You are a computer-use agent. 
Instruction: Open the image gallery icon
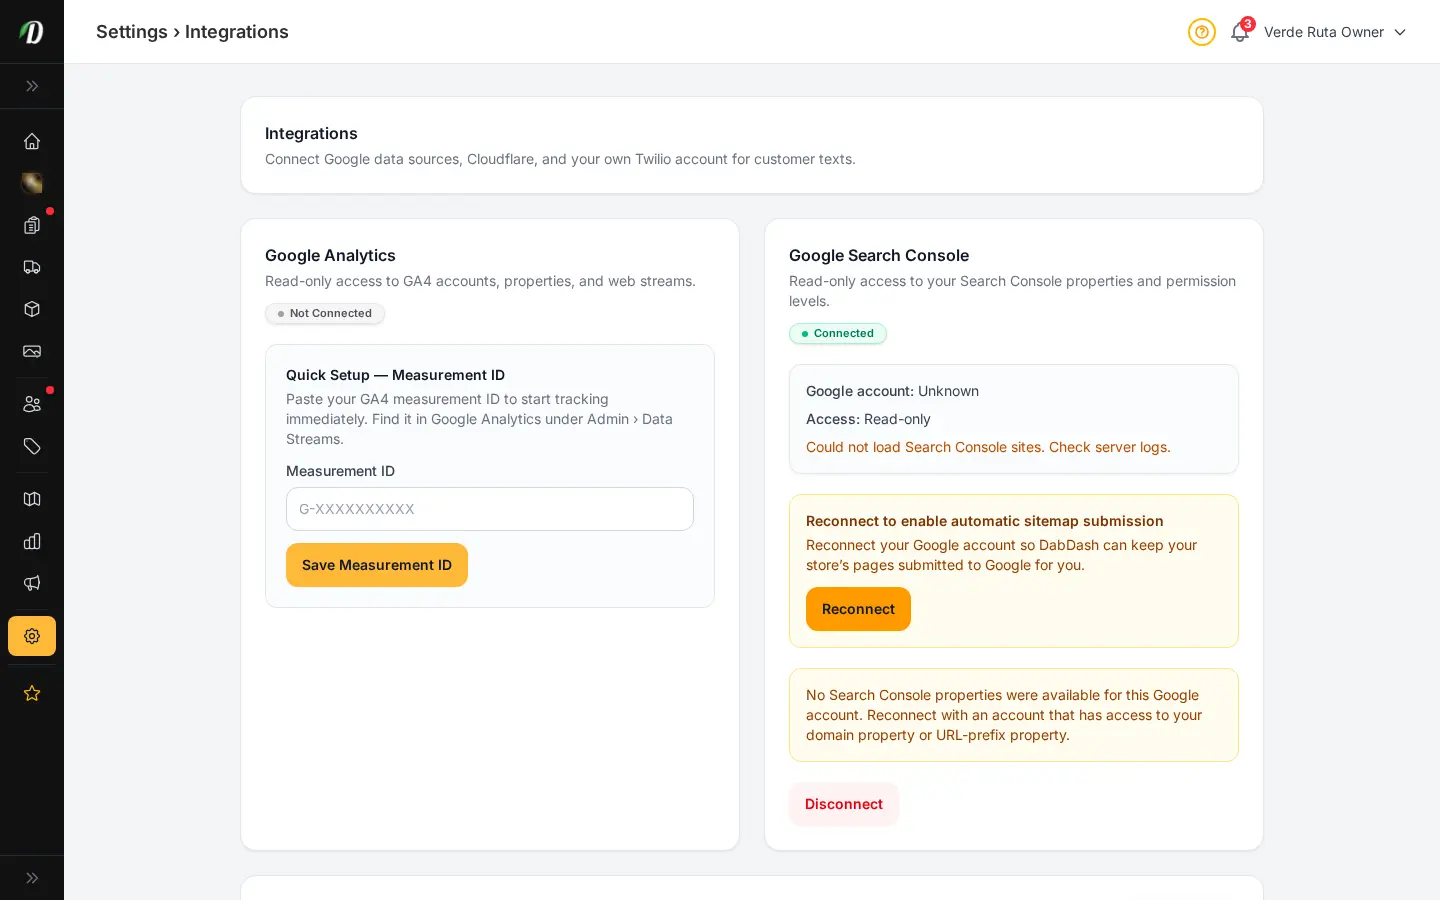[32, 351]
